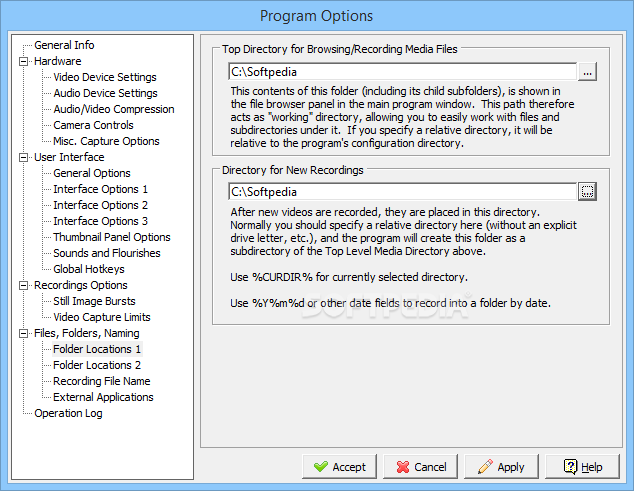Open Video Device Settings
Image resolution: width=634 pixels, height=491 pixels.
tap(105, 77)
